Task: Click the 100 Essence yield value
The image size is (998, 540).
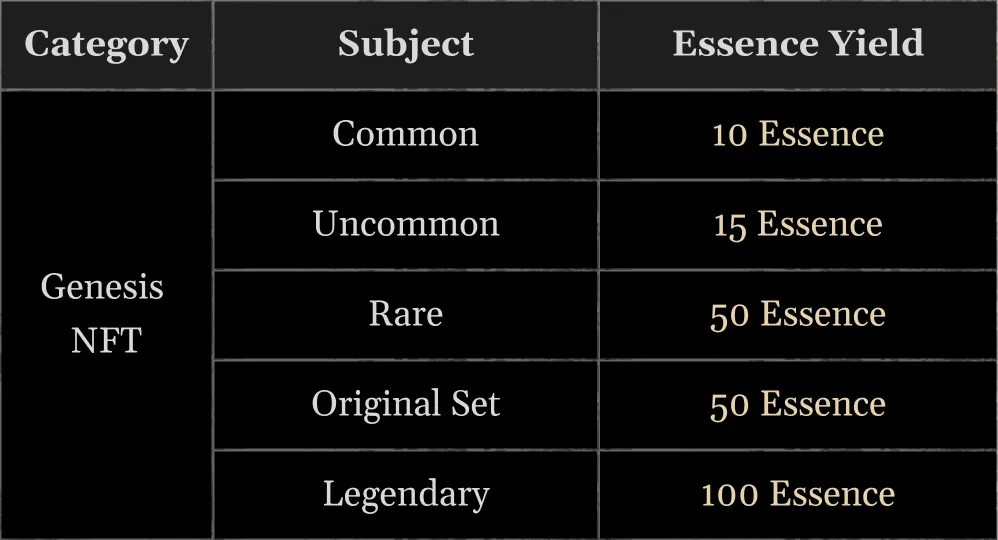Action: [798, 495]
